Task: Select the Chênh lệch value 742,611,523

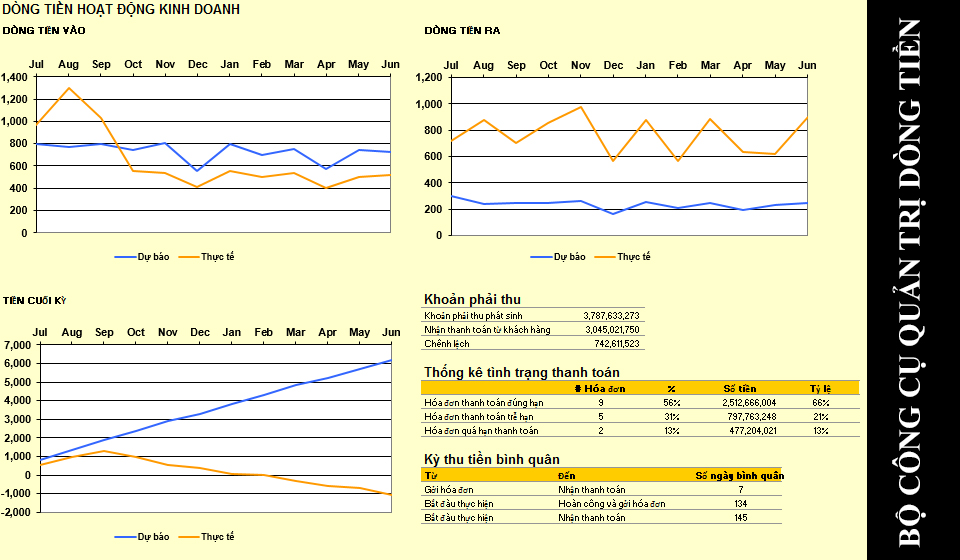Action: (617, 344)
